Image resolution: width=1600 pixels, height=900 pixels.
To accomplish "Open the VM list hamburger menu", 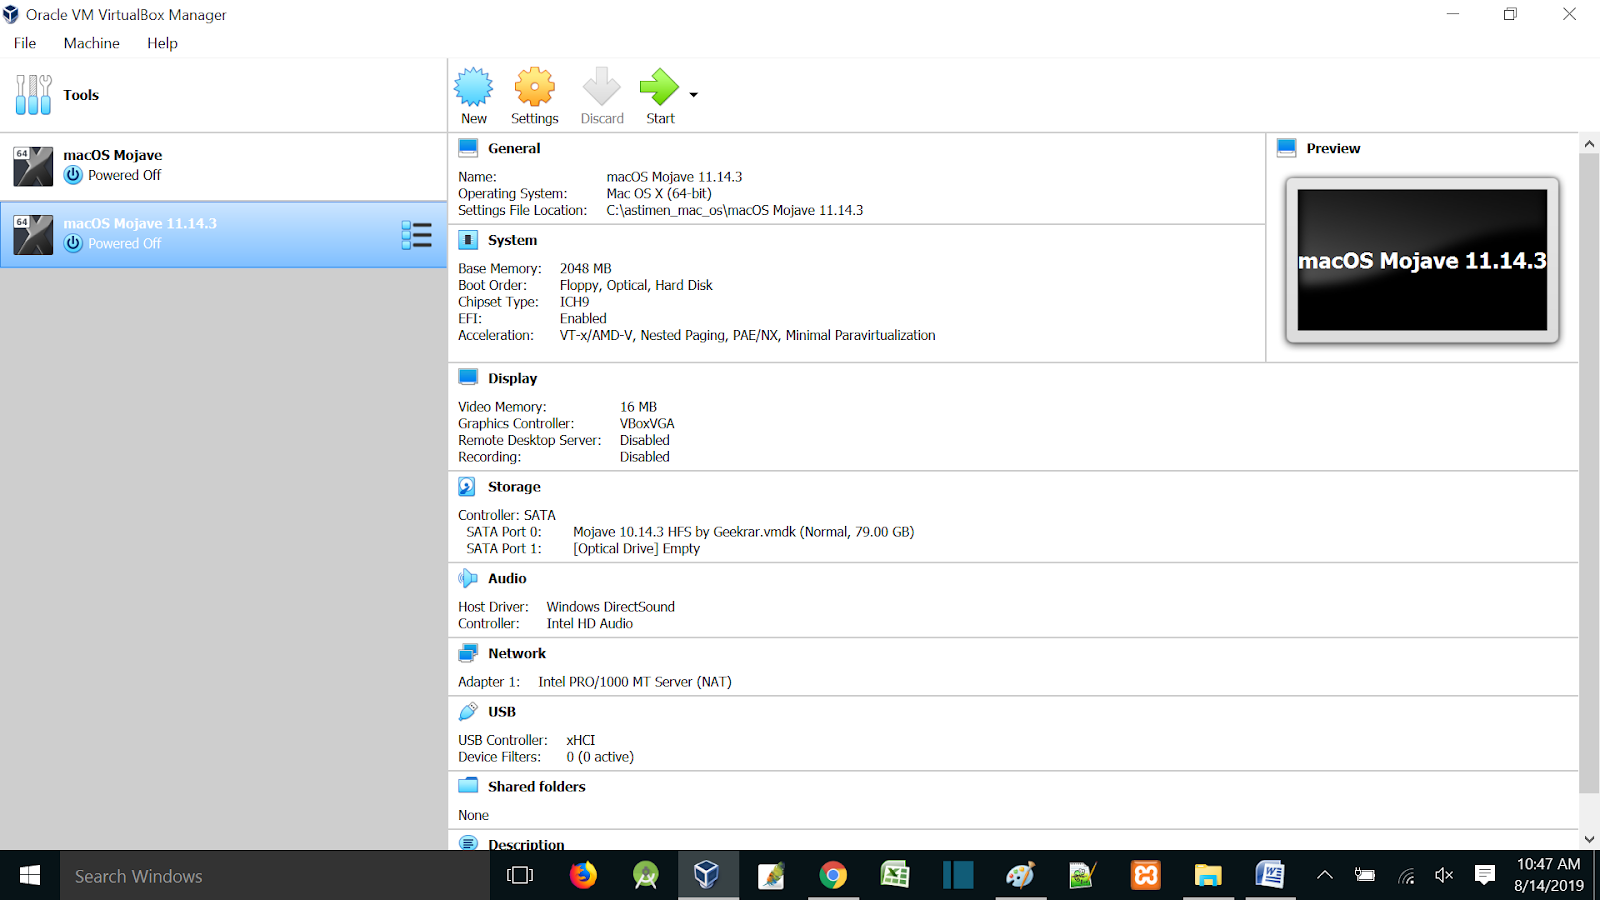I will pyautogui.click(x=417, y=234).
